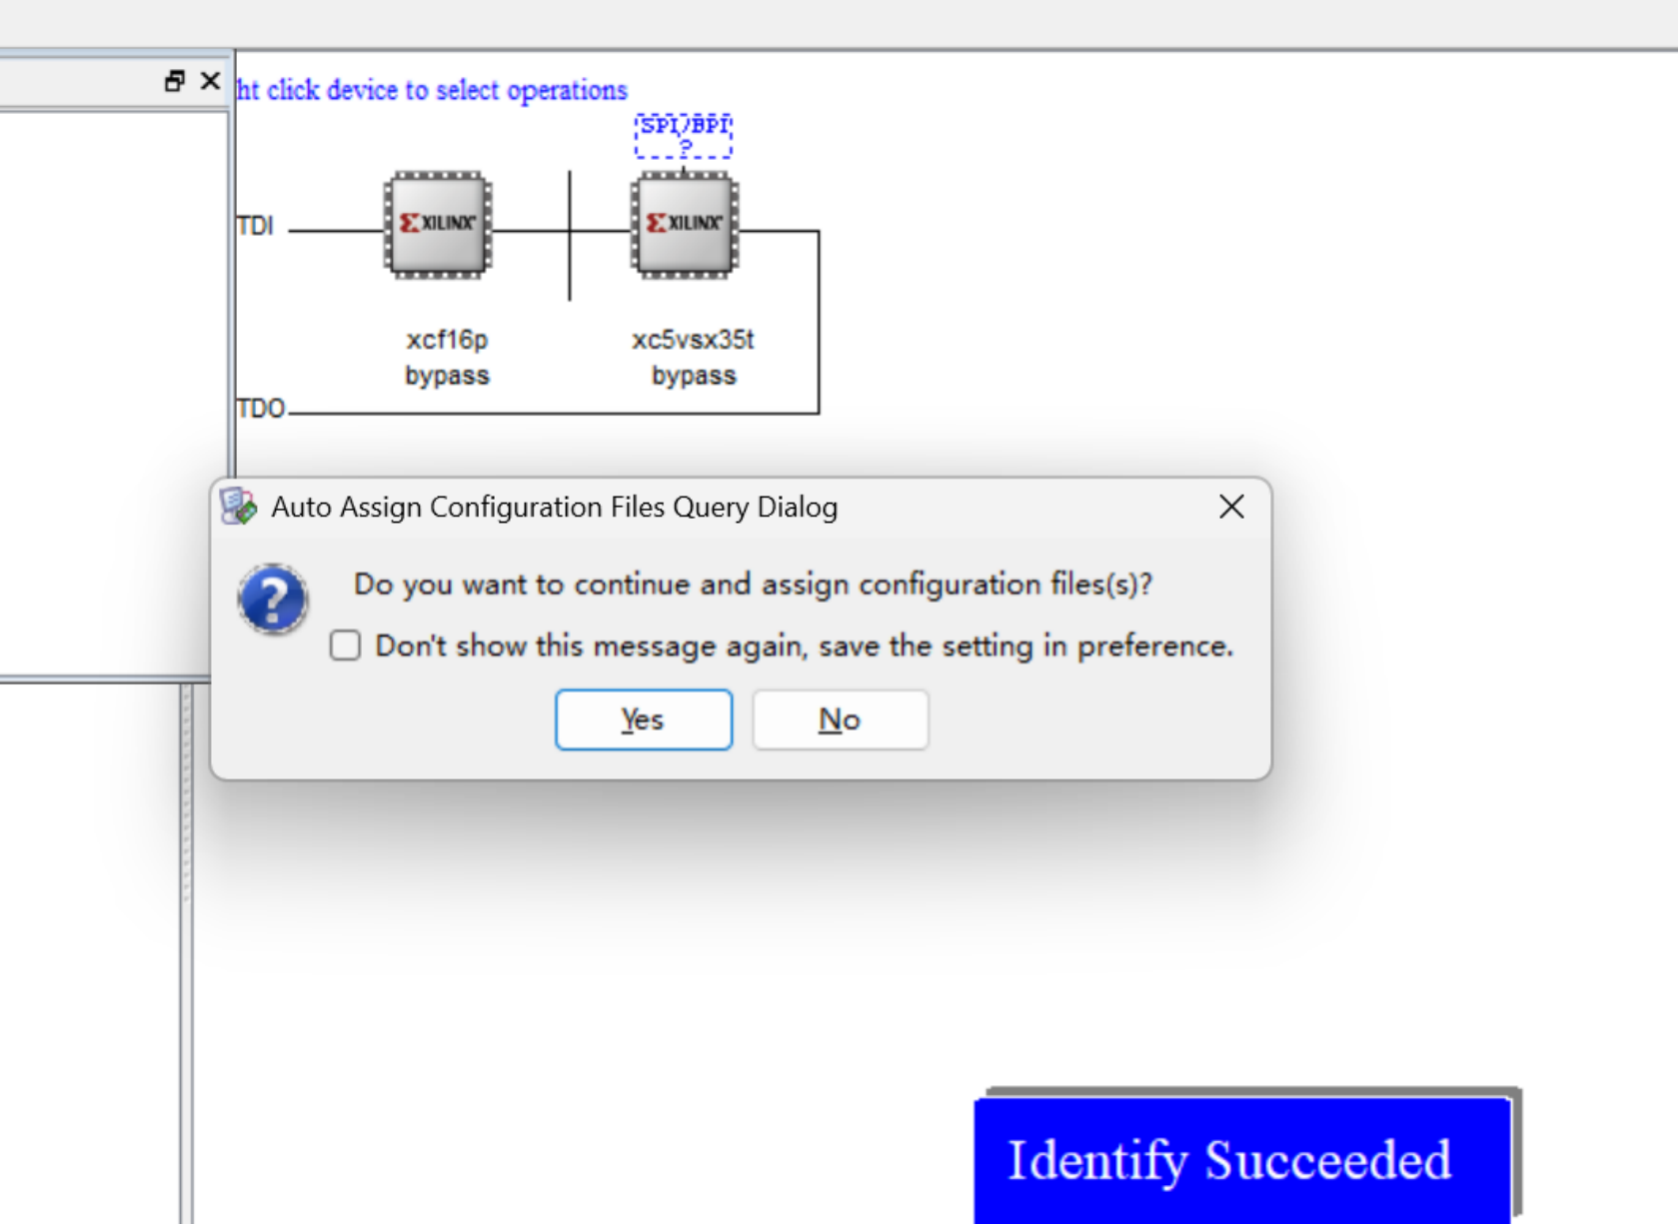Click the dialog question text about configuration files

[x=753, y=584]
